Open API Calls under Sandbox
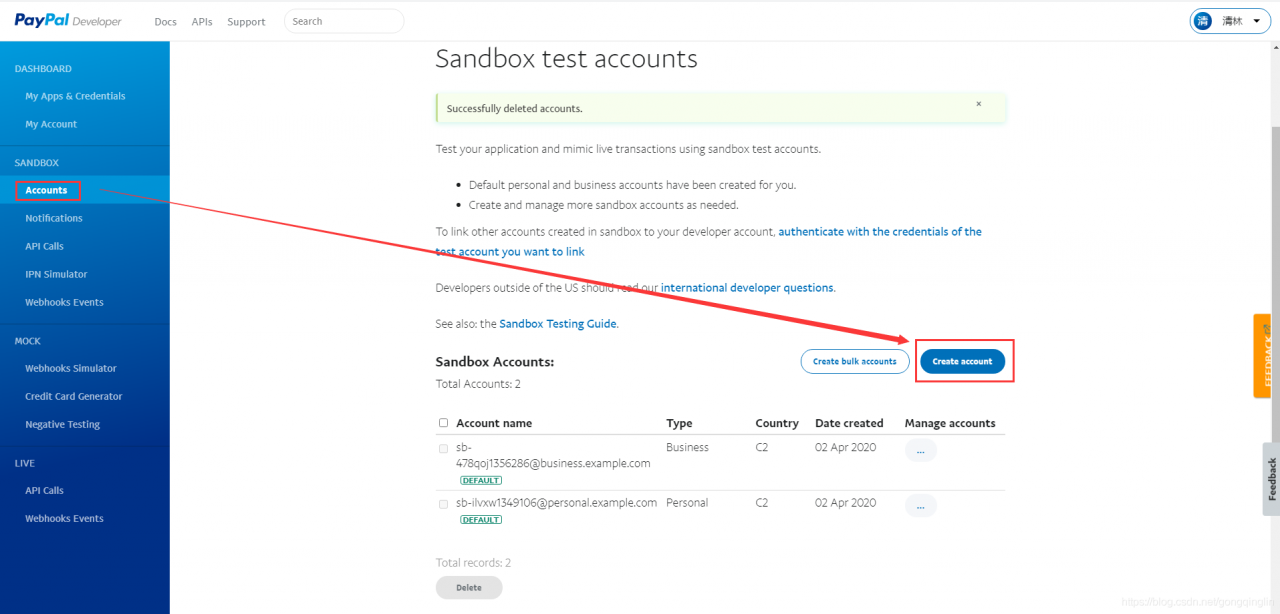Screen dimensions: 1280x614 [44, 246]
